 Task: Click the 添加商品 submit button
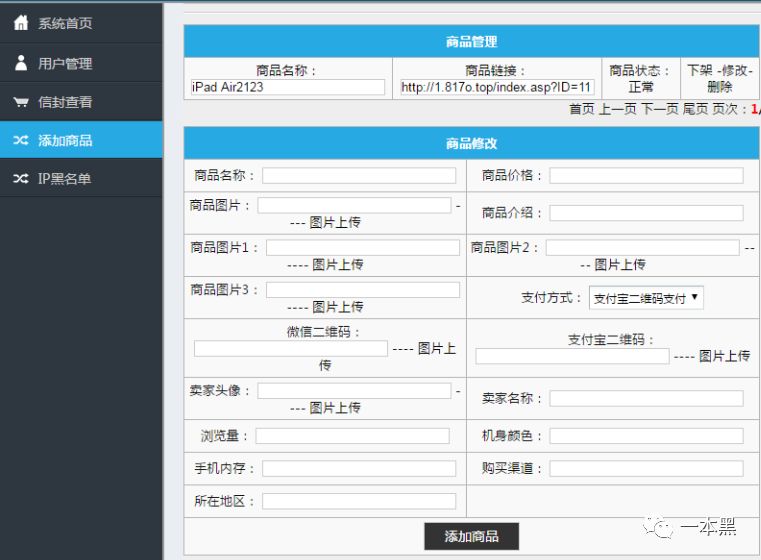pyautogui.click(x=471, y=536)
